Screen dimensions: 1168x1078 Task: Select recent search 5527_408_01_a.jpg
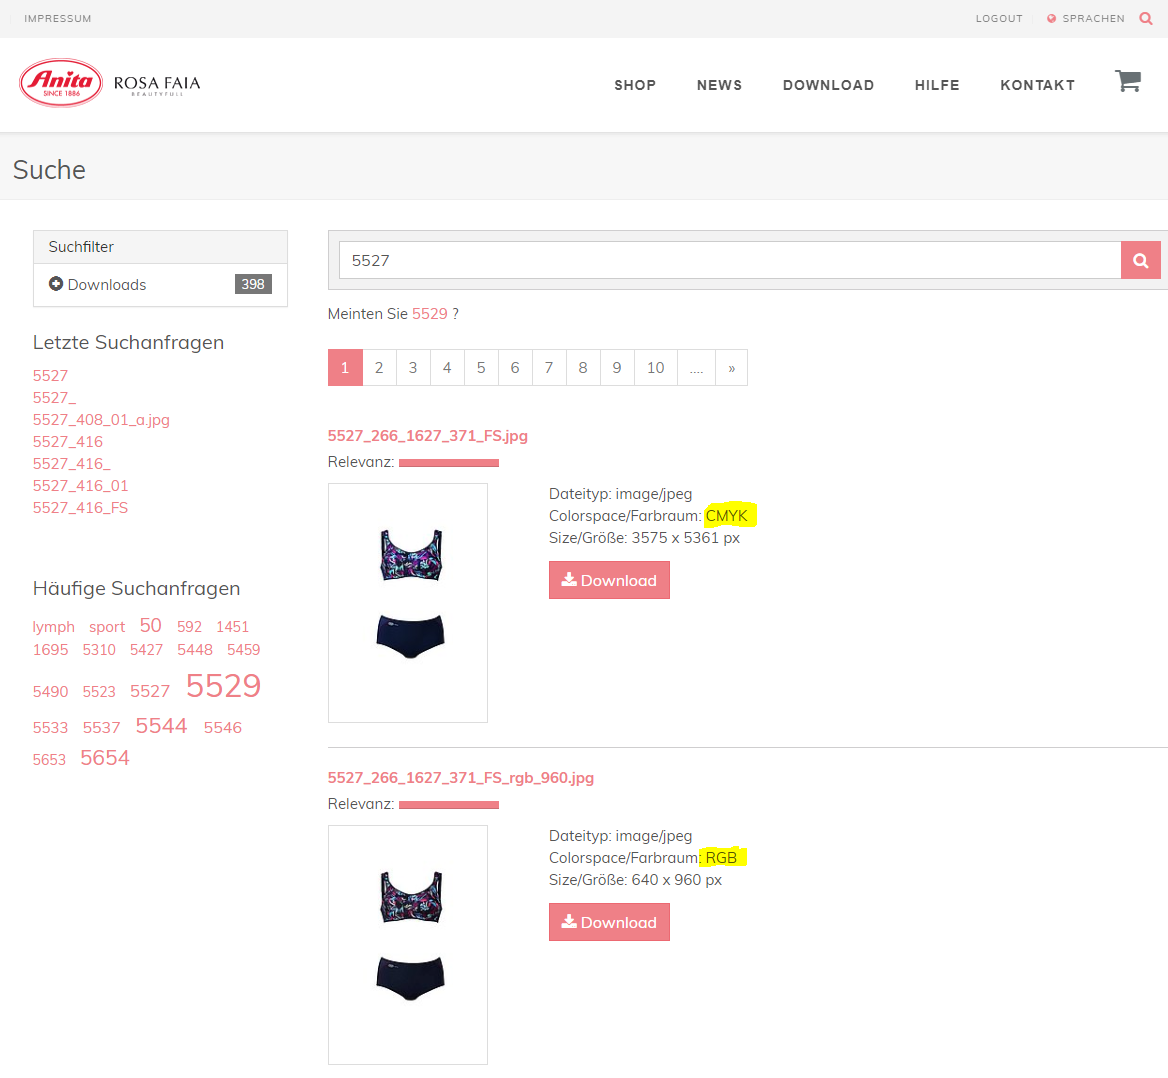pyautogui.click(x=101, y=420)
